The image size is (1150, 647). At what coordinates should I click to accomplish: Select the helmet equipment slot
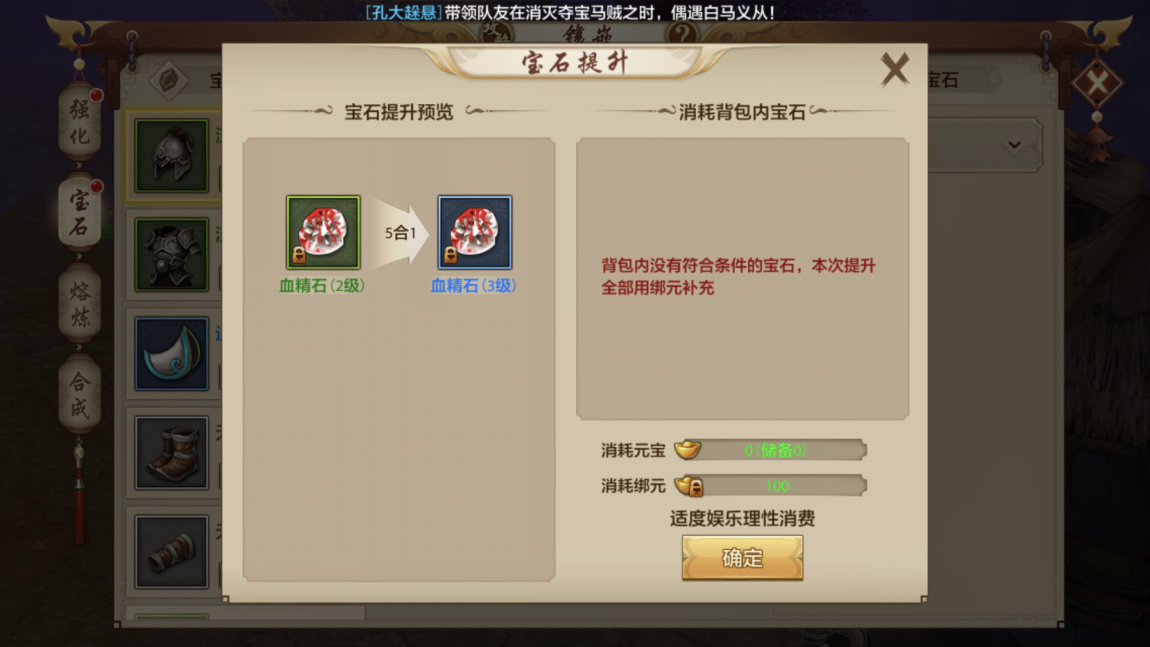click(172, 156)
